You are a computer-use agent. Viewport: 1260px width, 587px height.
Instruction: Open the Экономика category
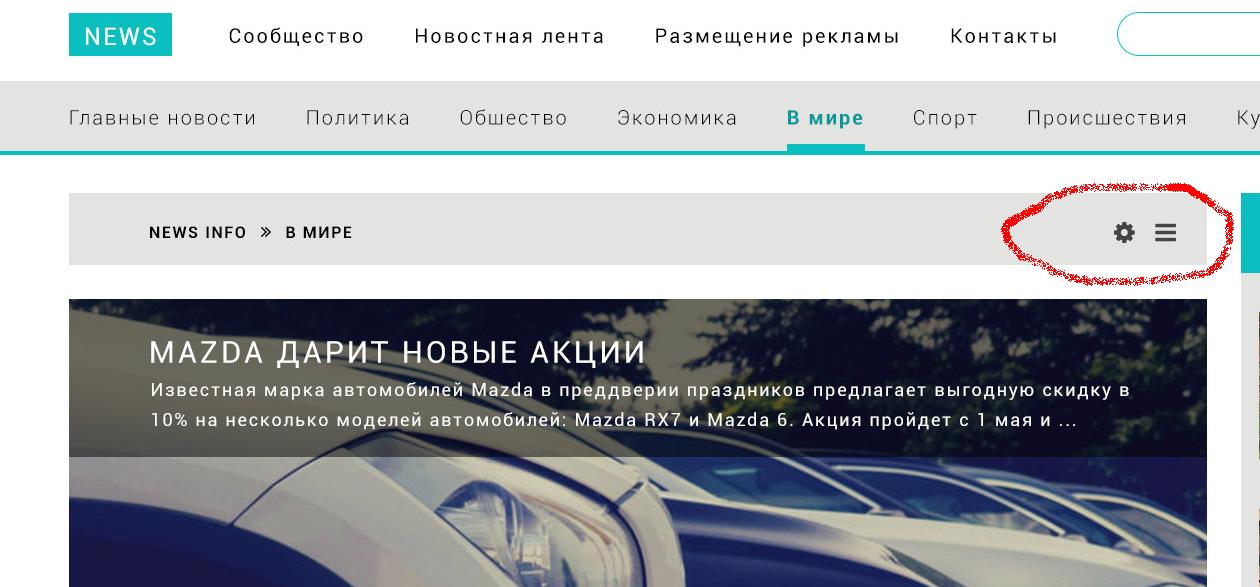coord(677,118)
